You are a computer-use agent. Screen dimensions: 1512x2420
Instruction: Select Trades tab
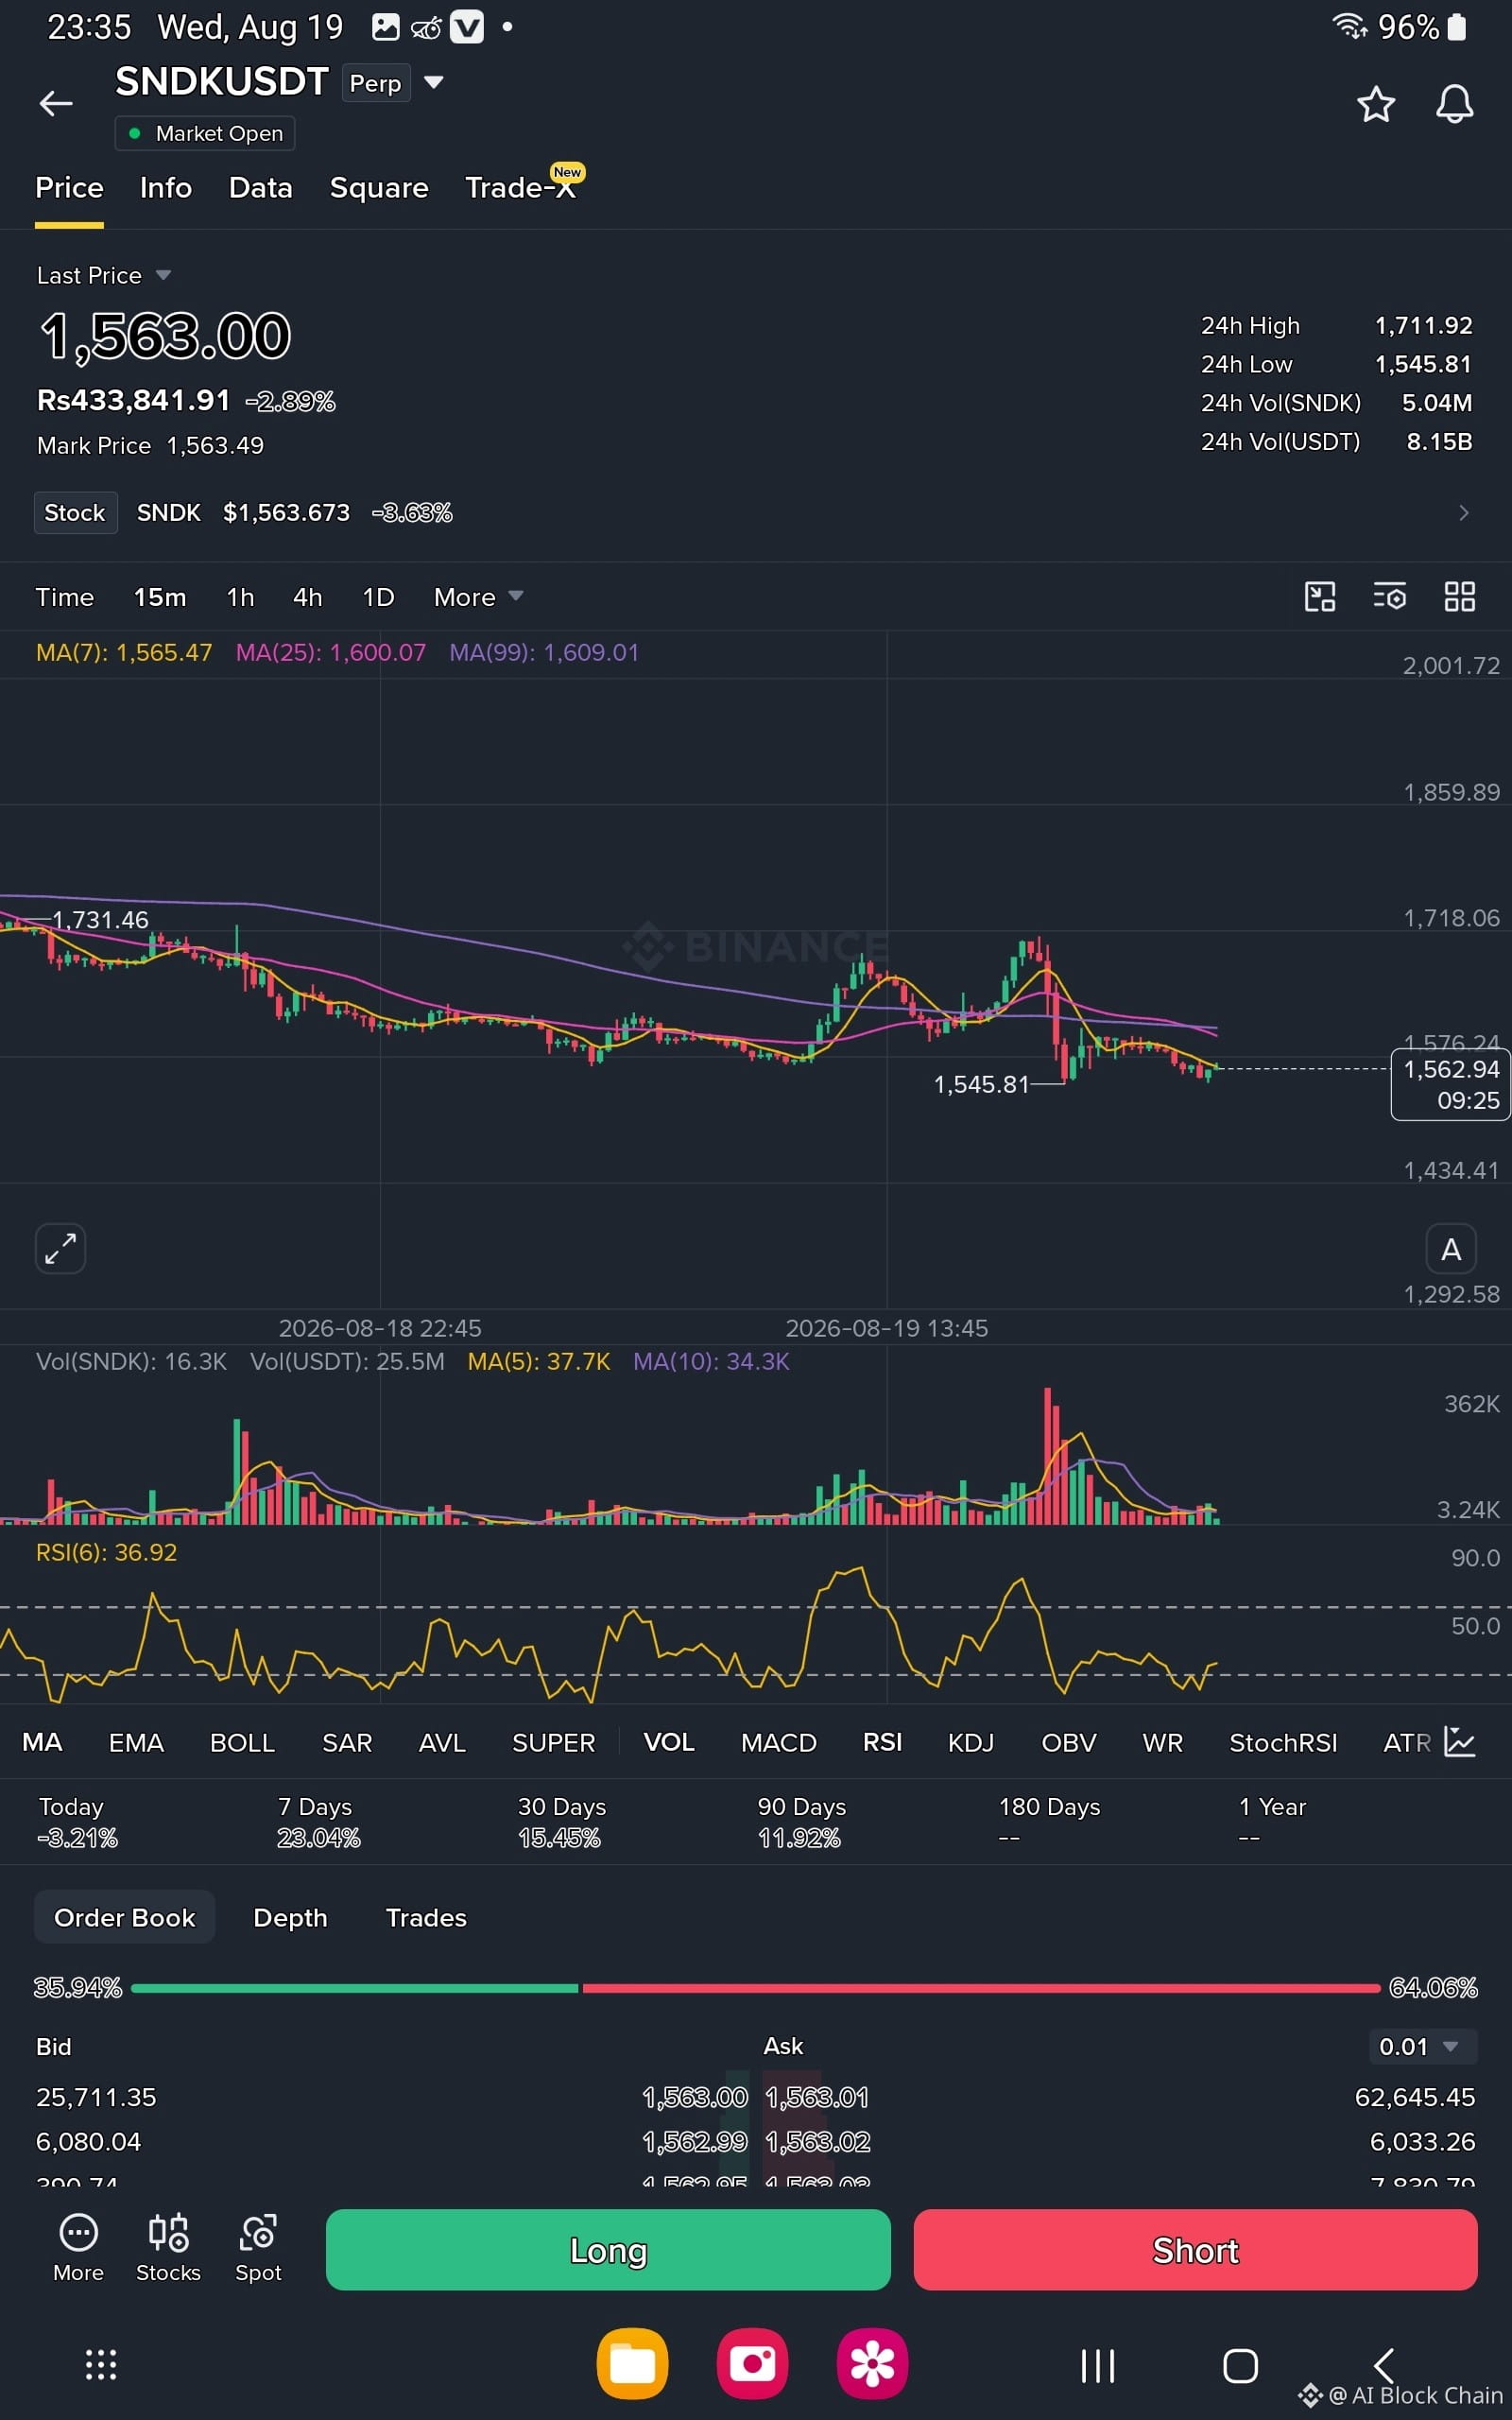[426, 1917]
